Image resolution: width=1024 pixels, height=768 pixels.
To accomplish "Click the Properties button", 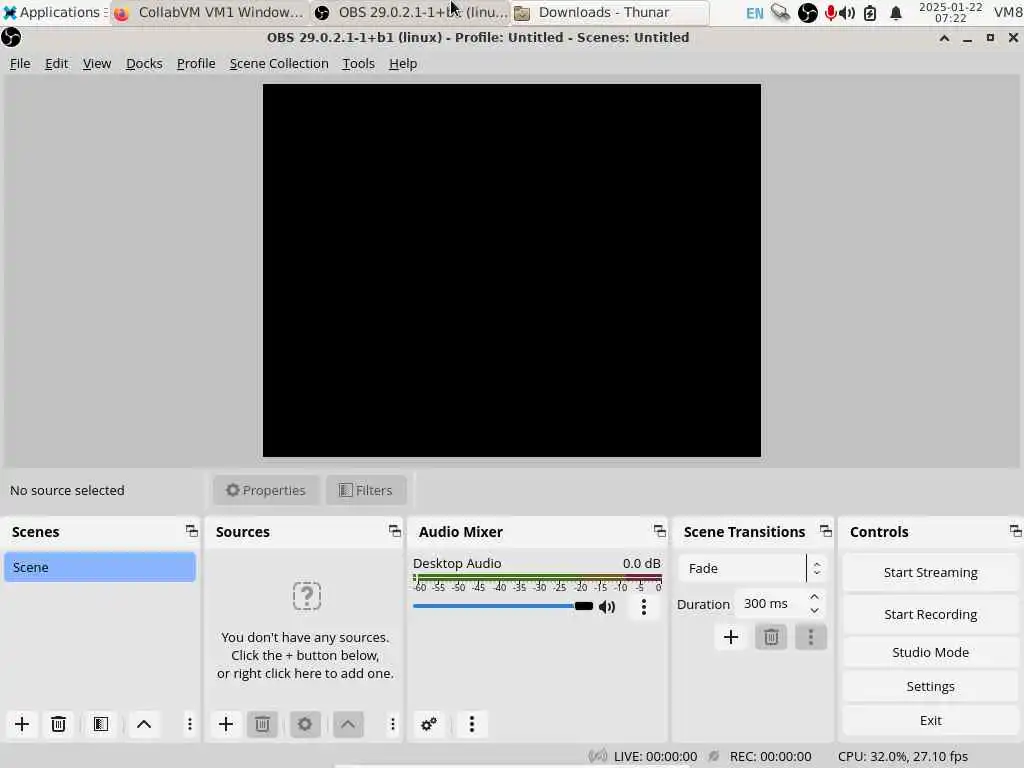I will [266, 490].
